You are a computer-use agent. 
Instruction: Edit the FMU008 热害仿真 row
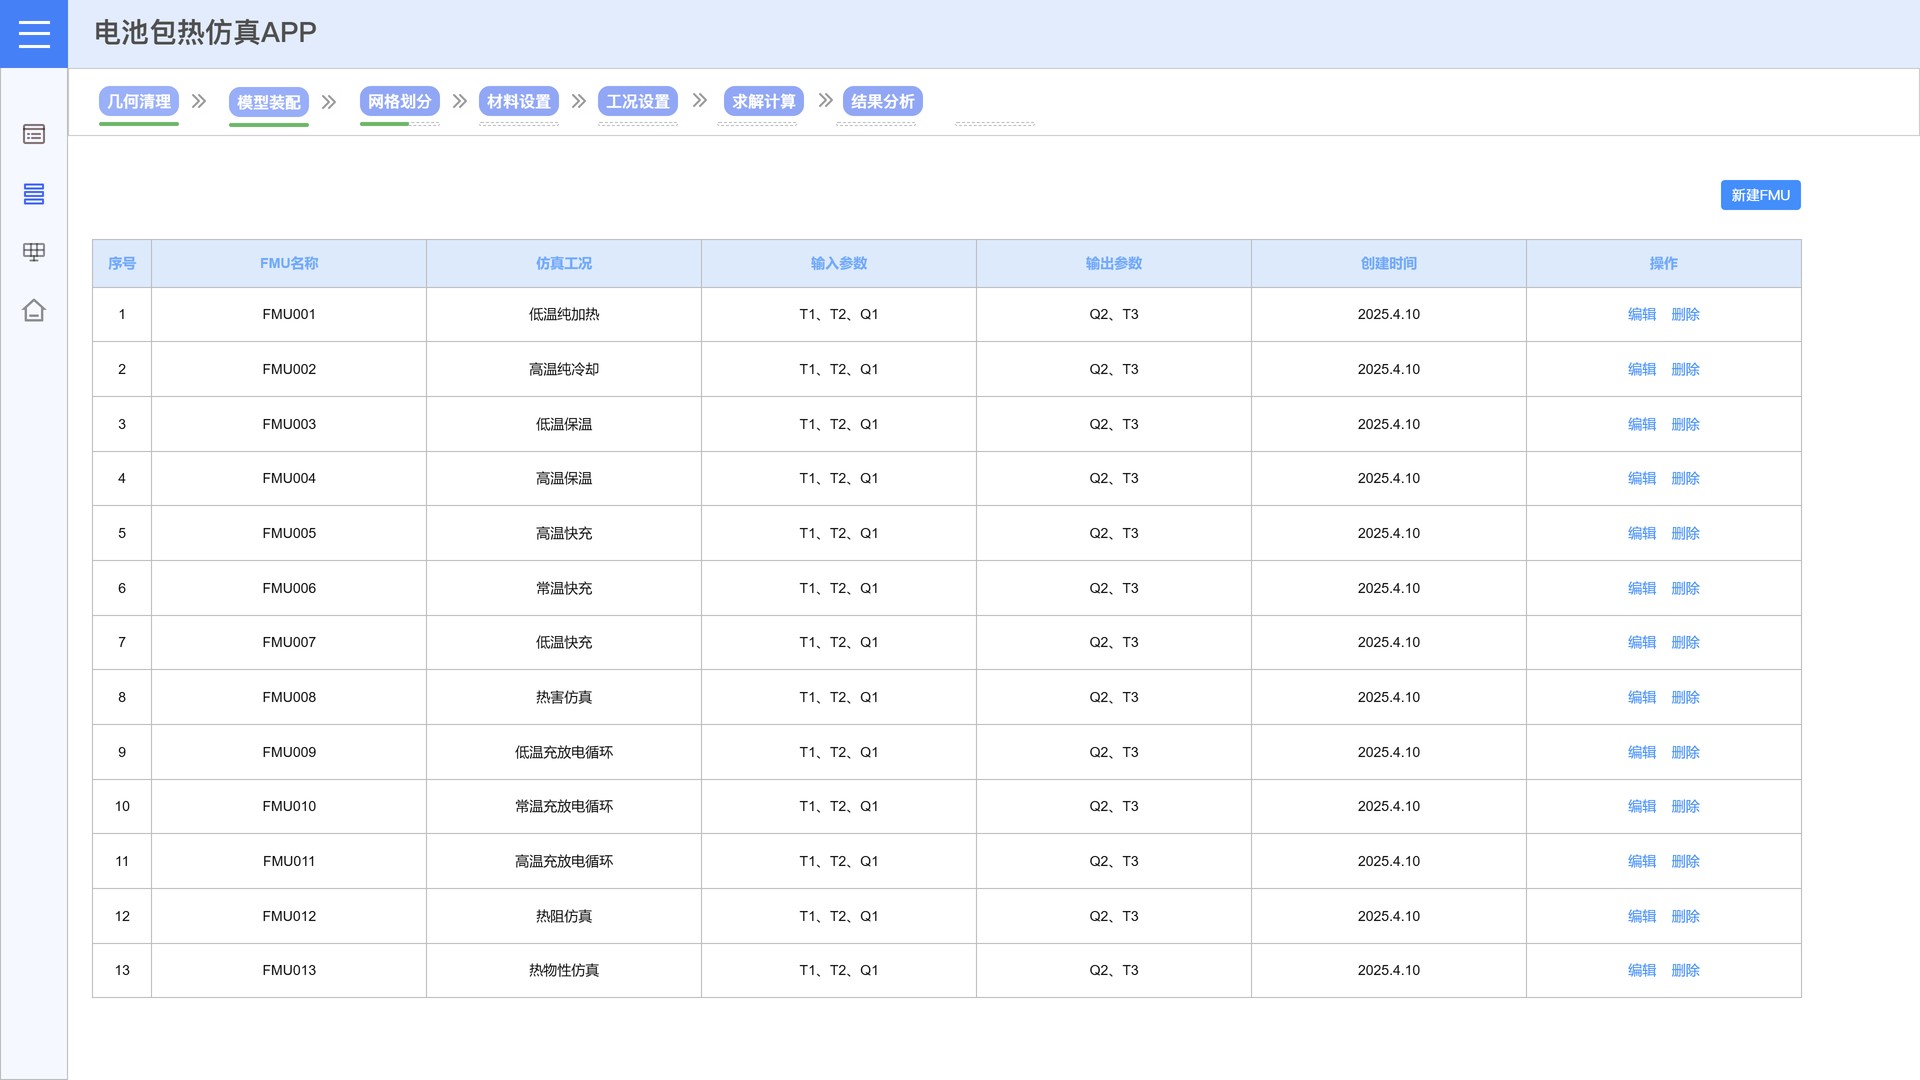(1642, 698)
